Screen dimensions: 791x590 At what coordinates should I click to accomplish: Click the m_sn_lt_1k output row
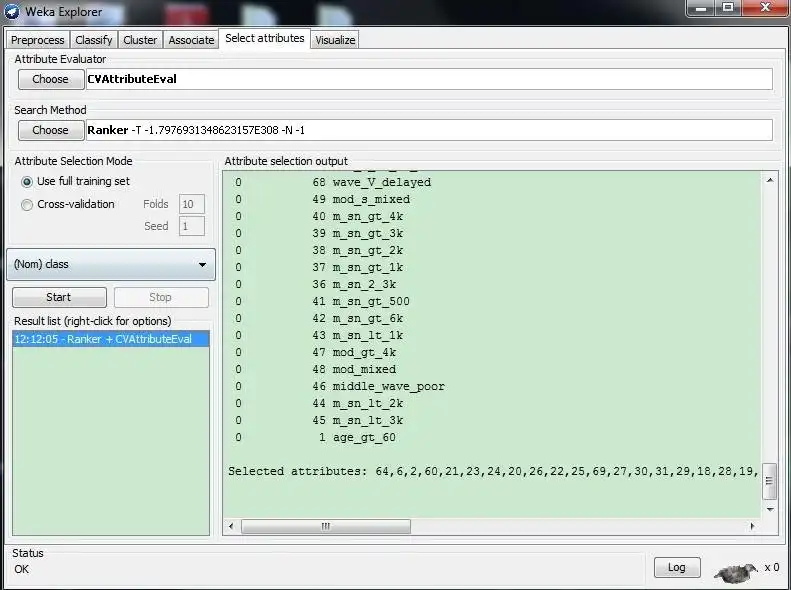(x=319, y=336)
